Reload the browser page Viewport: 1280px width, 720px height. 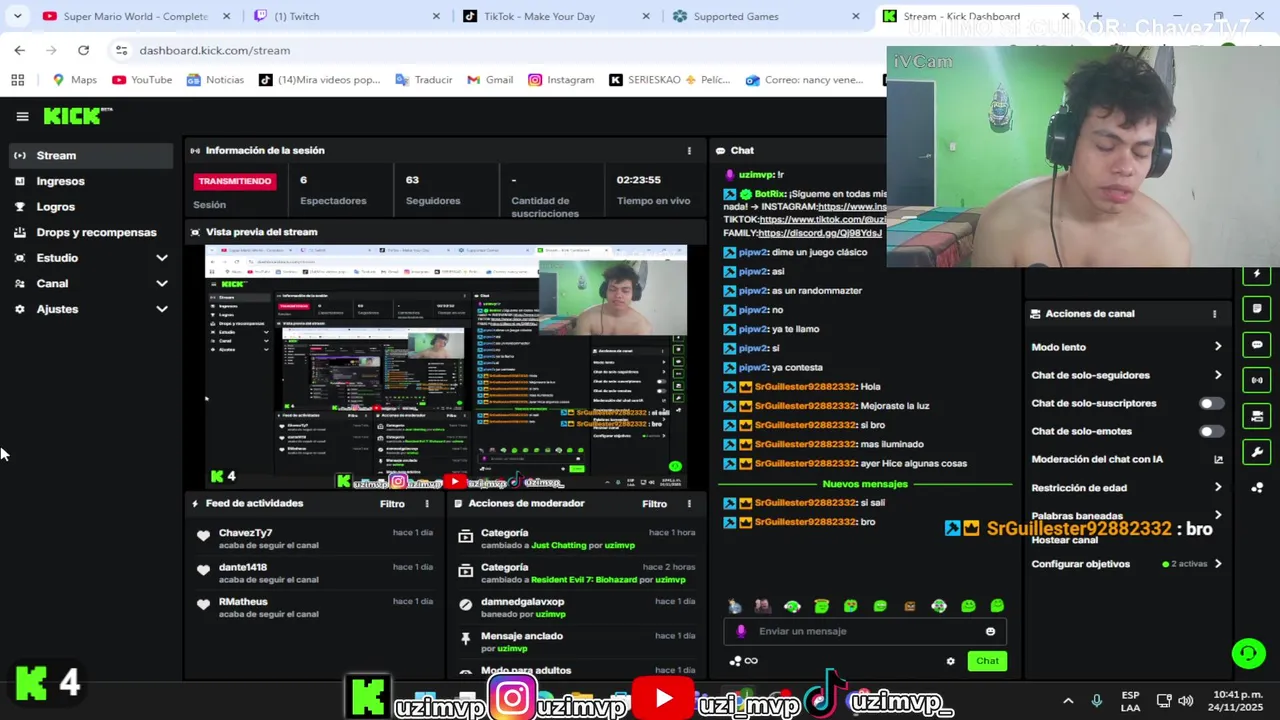coord(83,50)
